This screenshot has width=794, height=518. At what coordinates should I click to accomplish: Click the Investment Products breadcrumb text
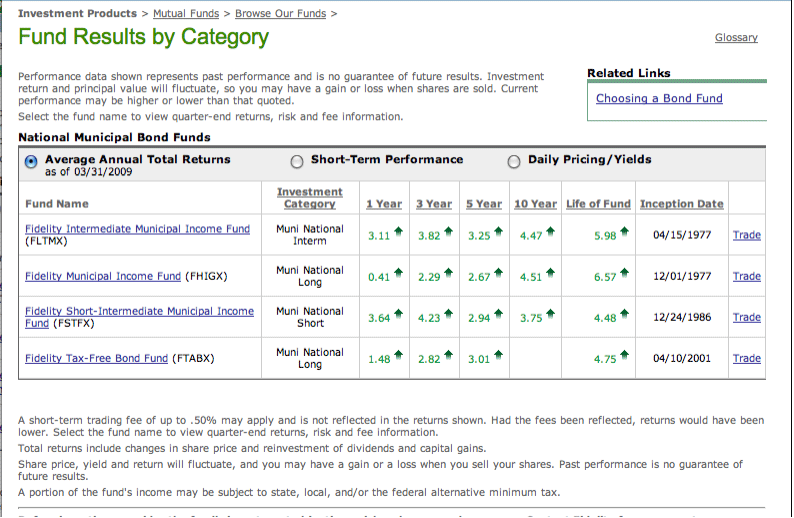click(77, 14)
